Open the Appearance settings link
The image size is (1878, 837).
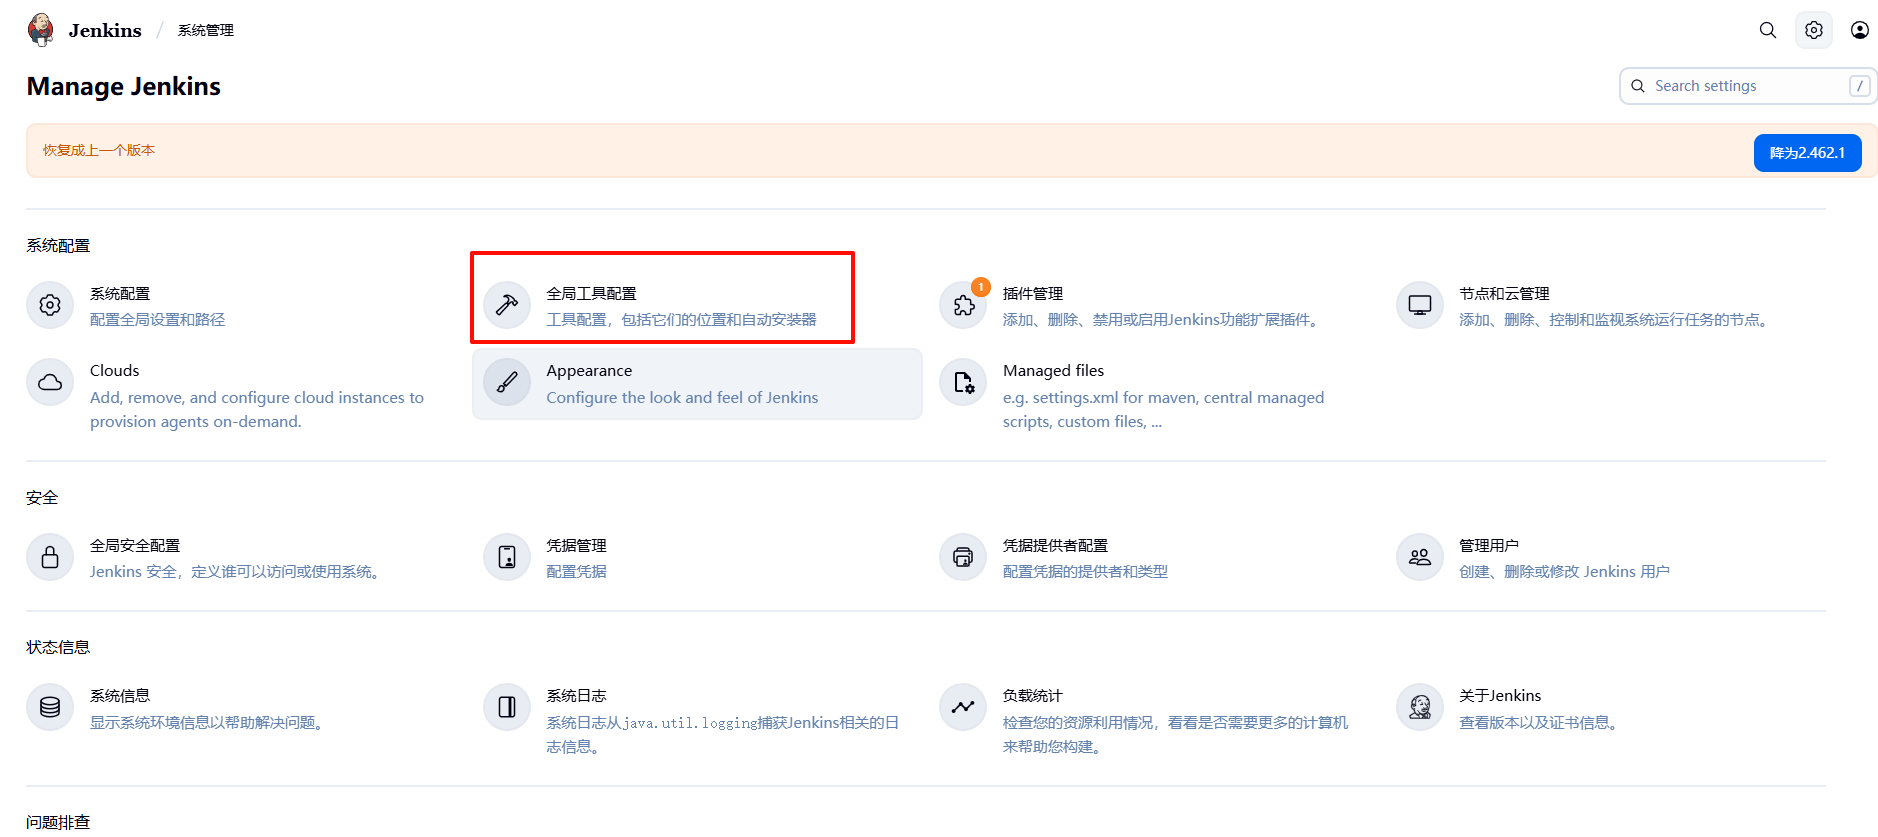[x=589, y=370]
